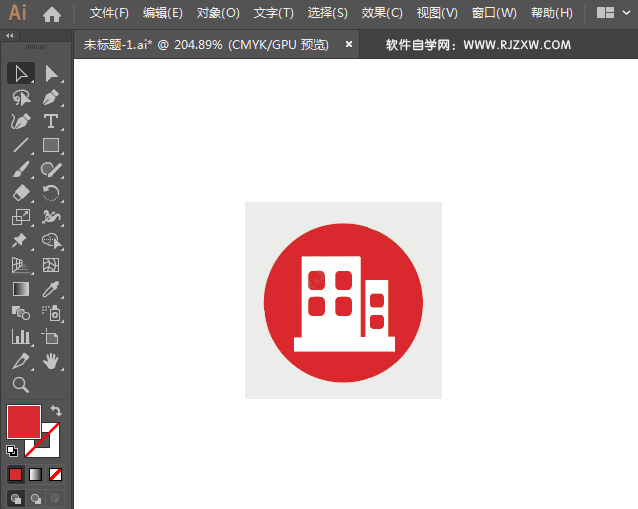
Task: Select the Width/Warp tool
Action: pos(51,217)
